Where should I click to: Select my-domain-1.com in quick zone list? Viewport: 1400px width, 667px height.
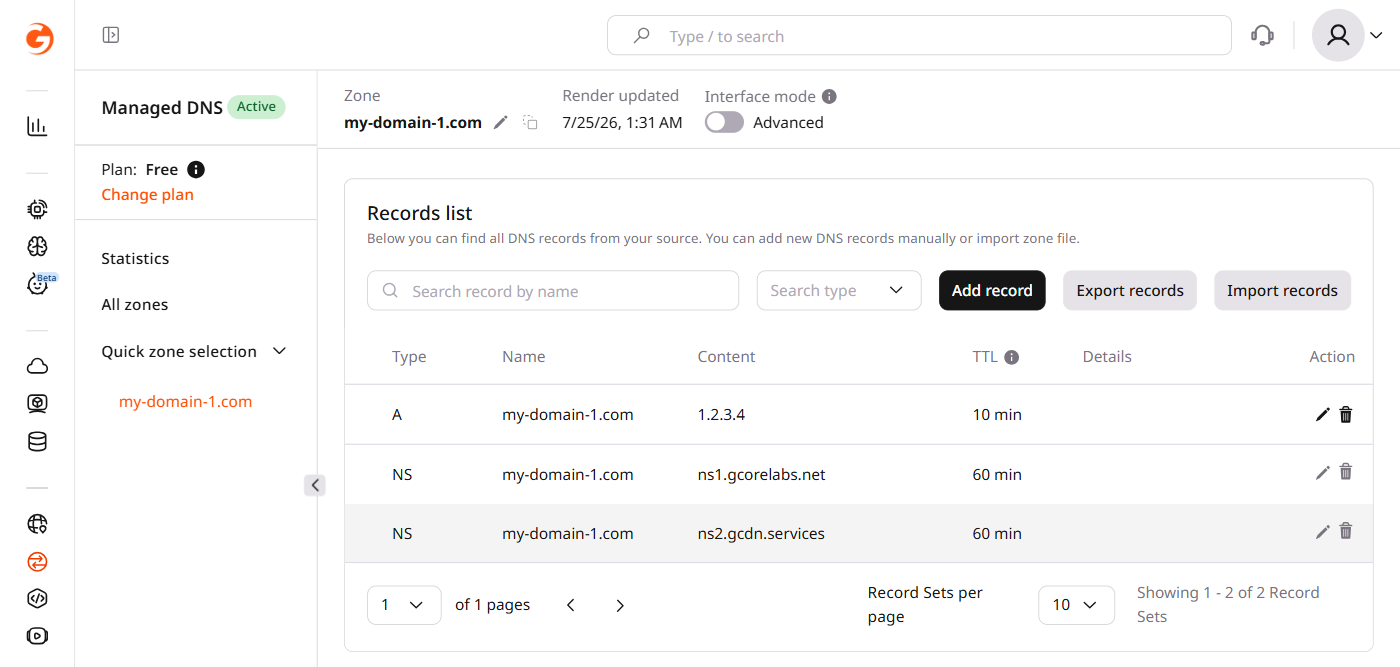pos(185,402)
